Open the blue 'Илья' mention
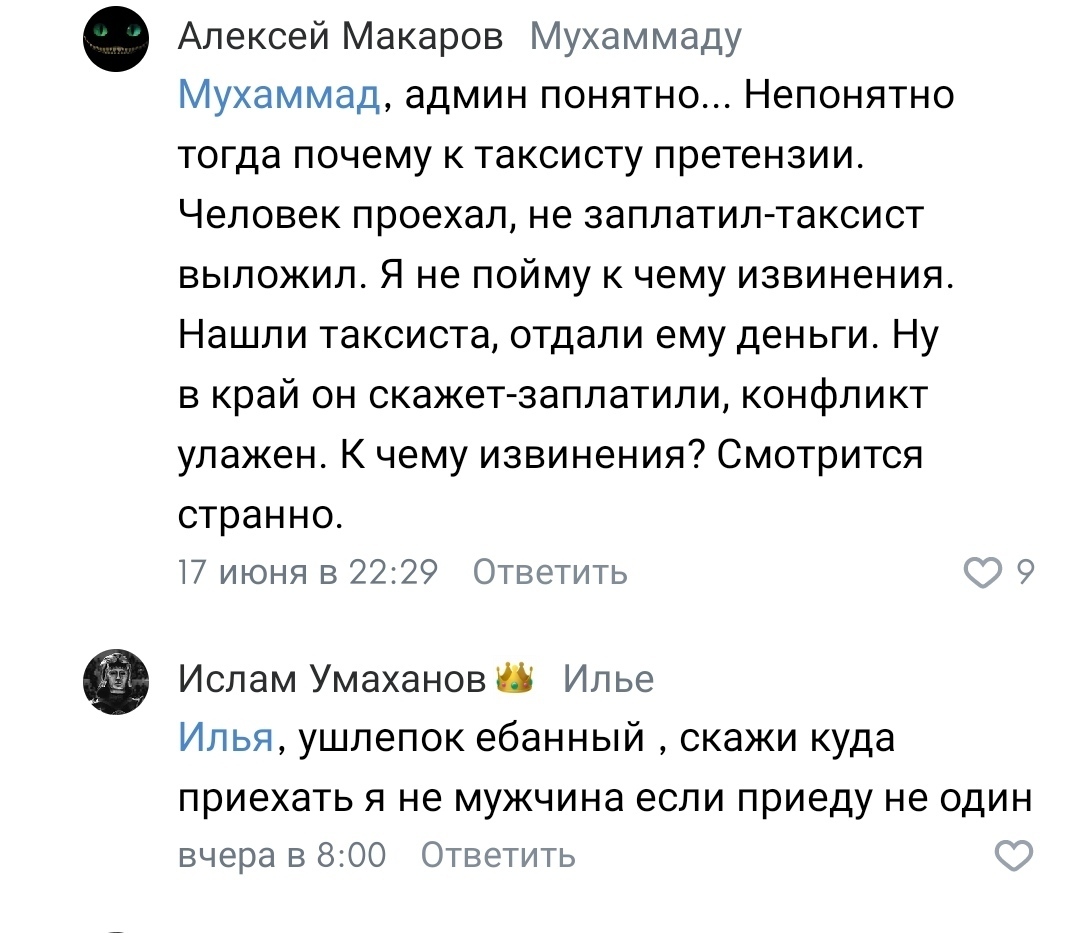 point(226,738)
